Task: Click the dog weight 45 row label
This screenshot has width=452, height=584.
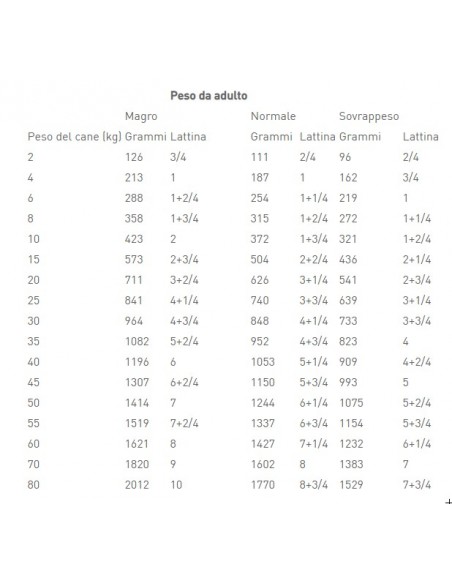Action: click(34, 383)
